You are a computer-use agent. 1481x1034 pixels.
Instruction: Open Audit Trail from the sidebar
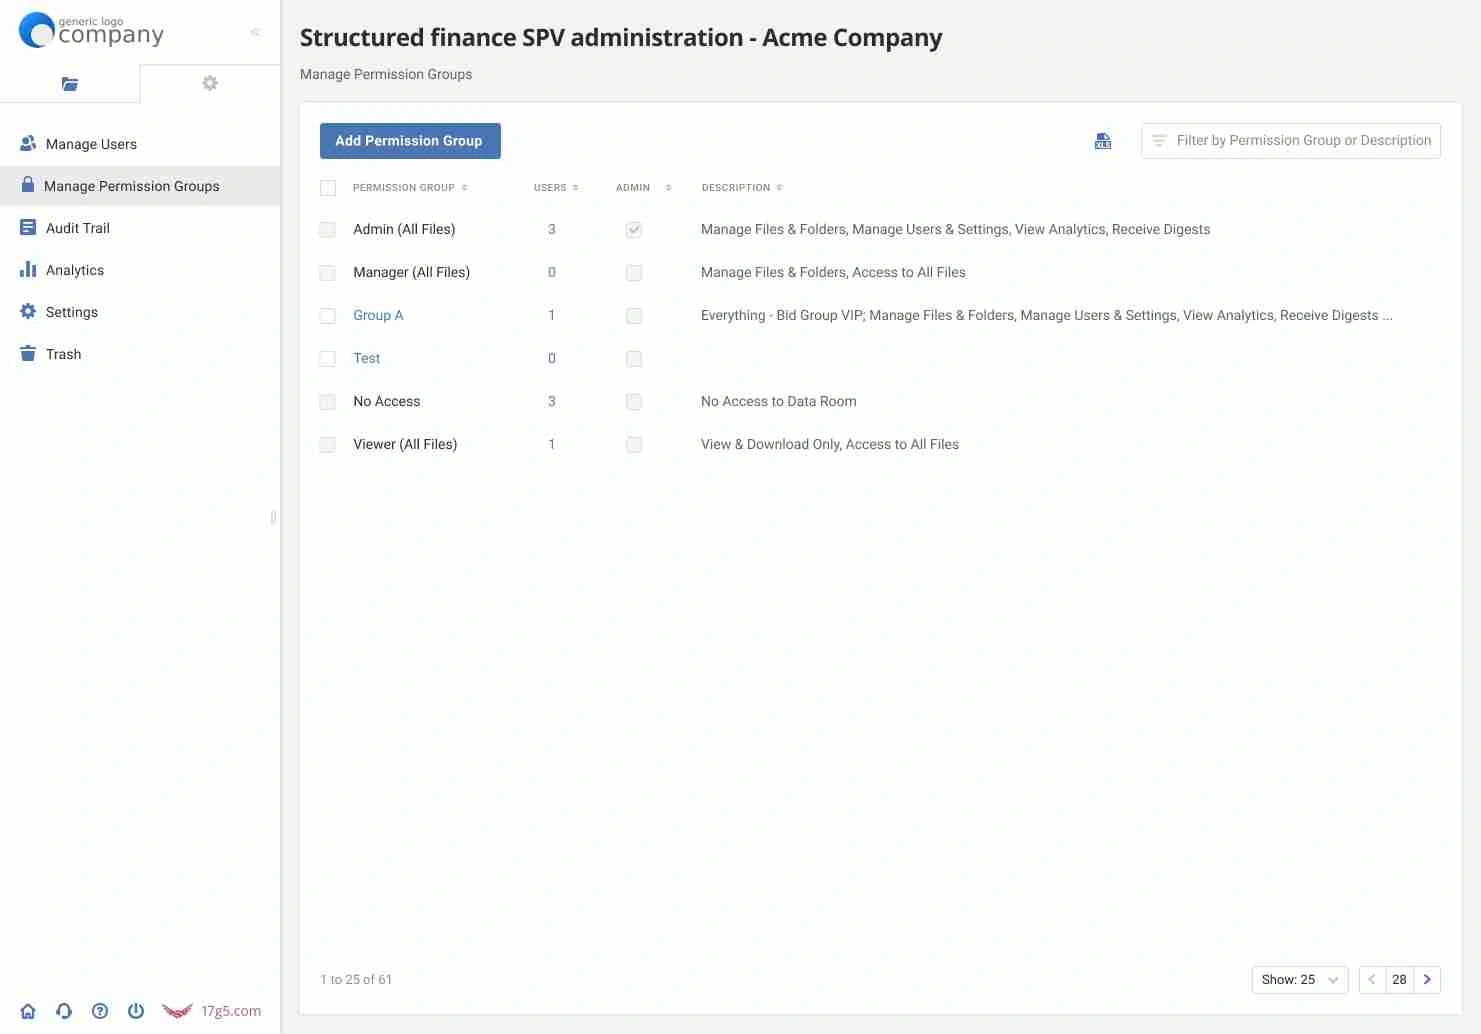coord(77,228)
